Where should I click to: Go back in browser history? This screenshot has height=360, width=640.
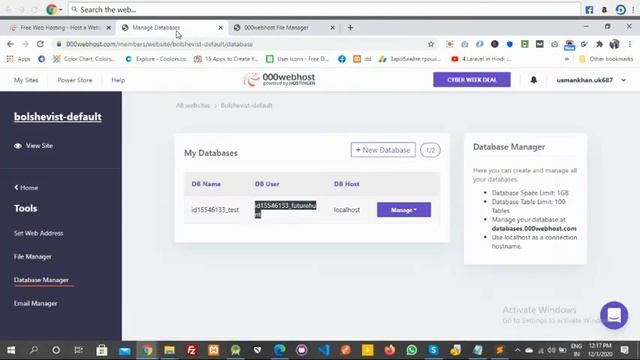pos(10,44)
